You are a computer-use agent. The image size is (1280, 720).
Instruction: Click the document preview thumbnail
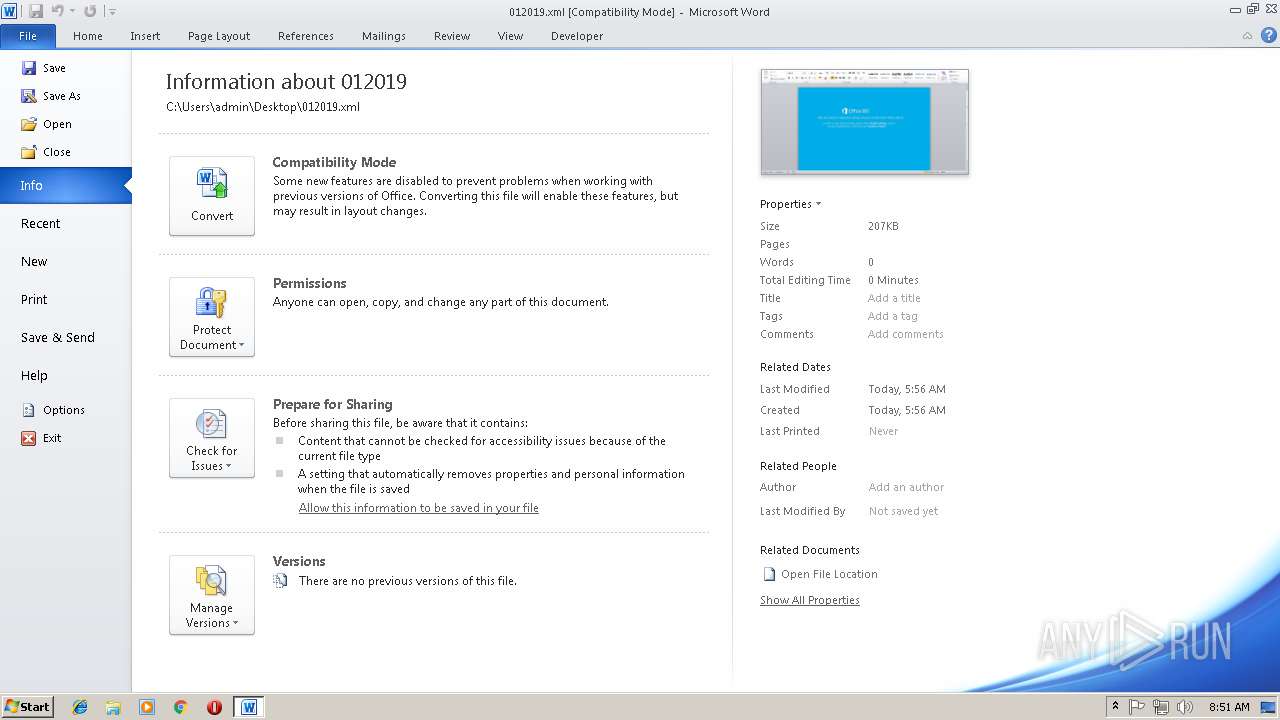point(865,122)
